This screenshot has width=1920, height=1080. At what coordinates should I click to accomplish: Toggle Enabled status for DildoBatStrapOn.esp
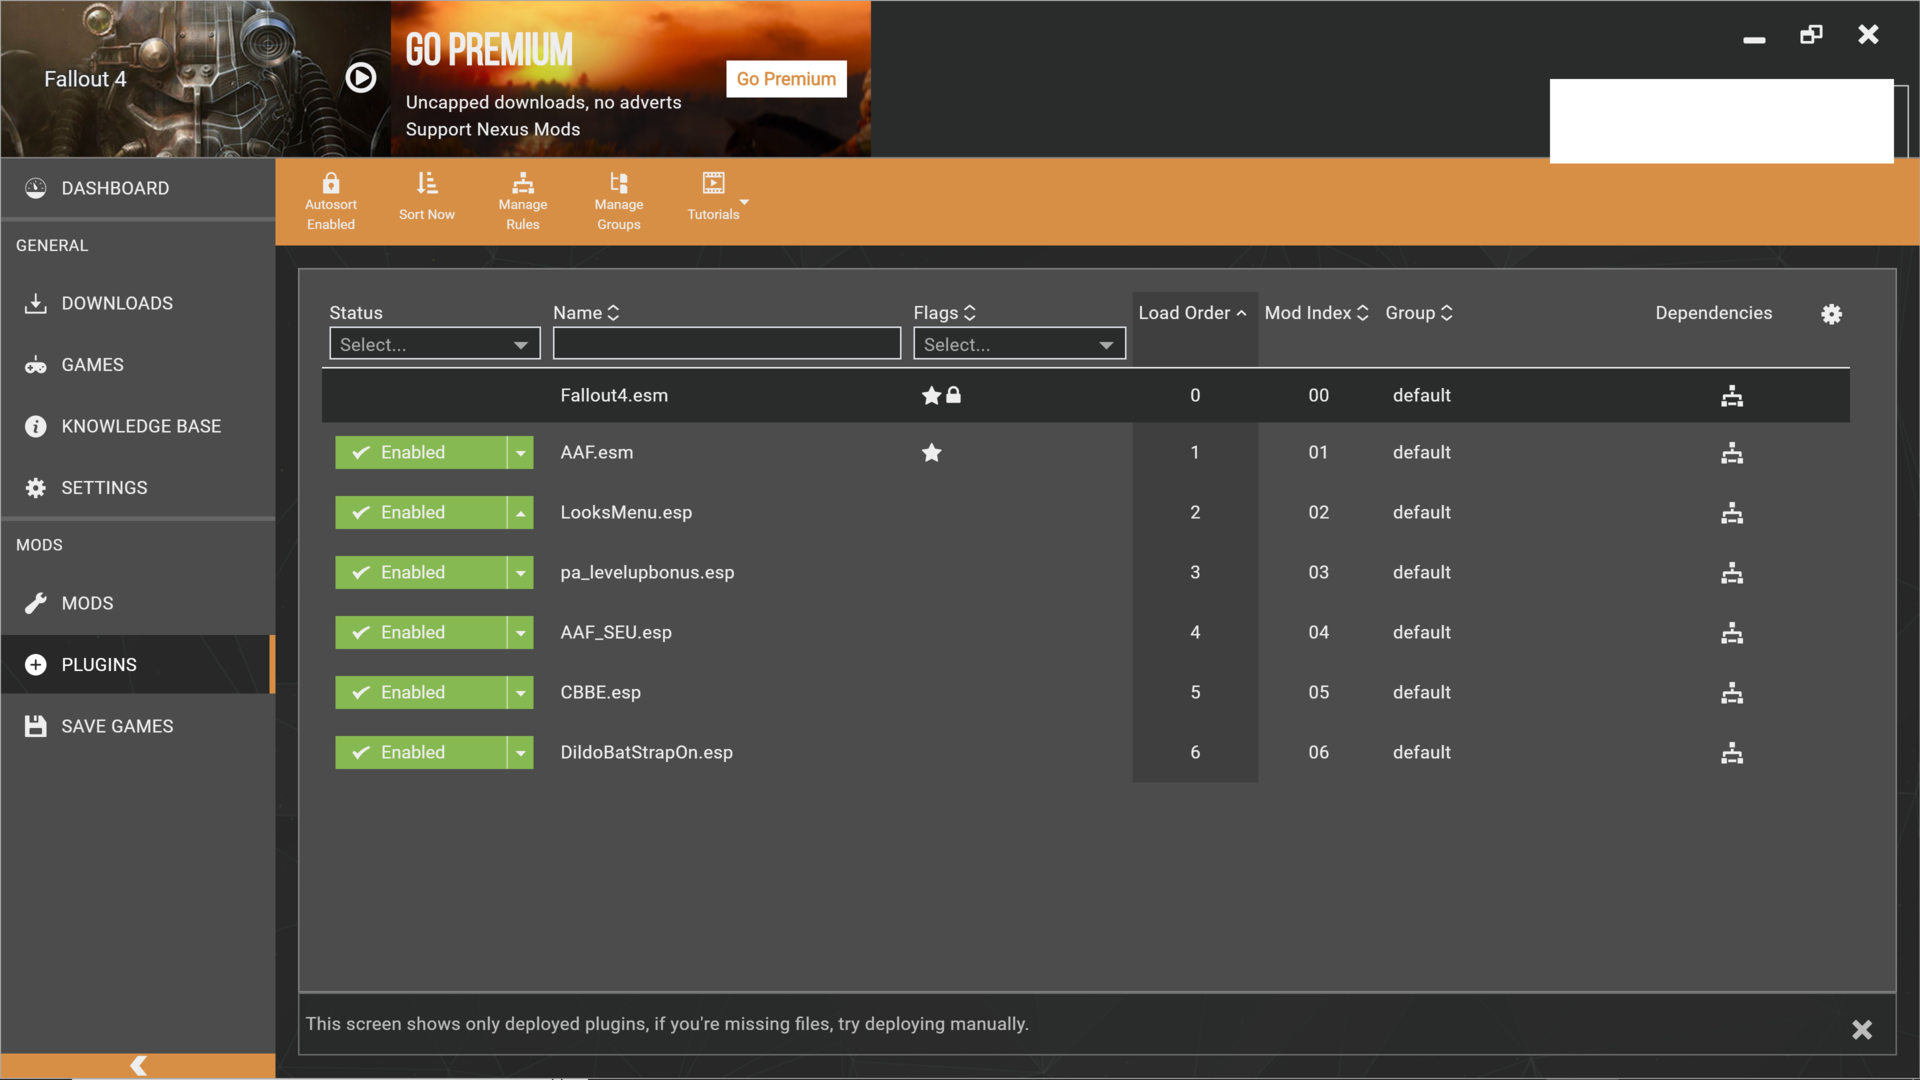point(420,752)
